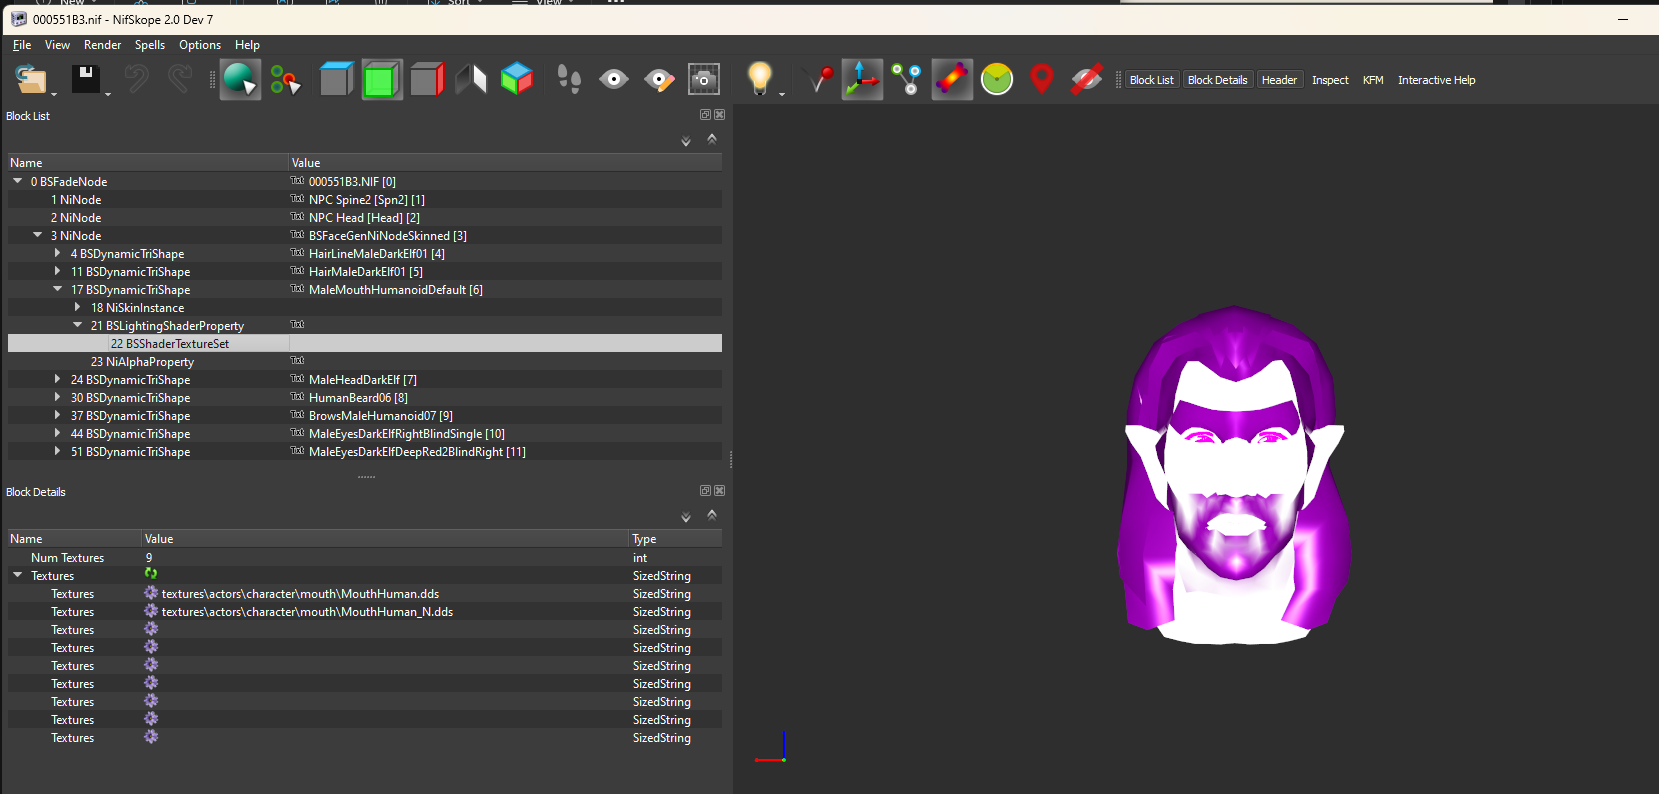Switch to the blue-topped cube Top view
The width and height of the screenshot is (1659, 794).
(x=336, y=79)
